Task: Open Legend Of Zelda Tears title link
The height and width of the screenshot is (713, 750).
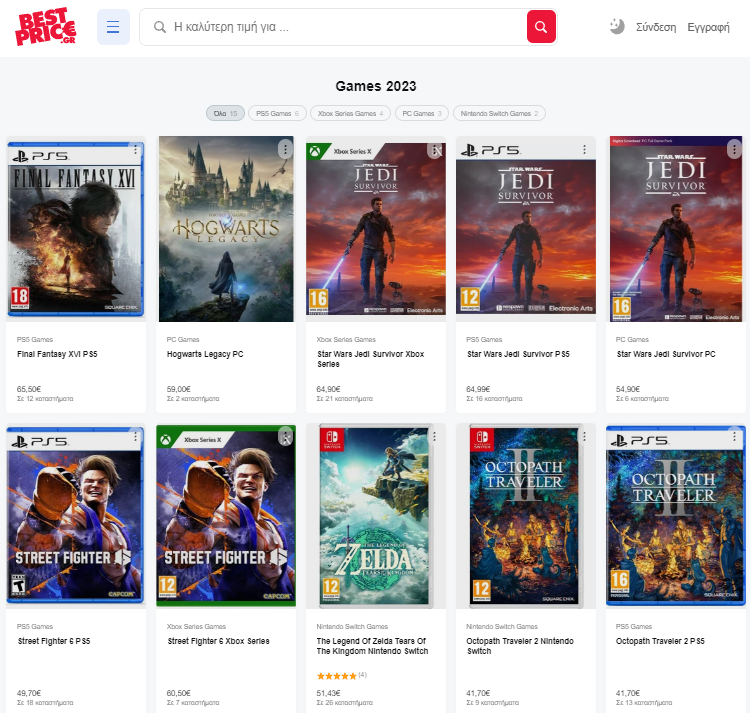Action: pyautogui.click(x=372, y=646)
